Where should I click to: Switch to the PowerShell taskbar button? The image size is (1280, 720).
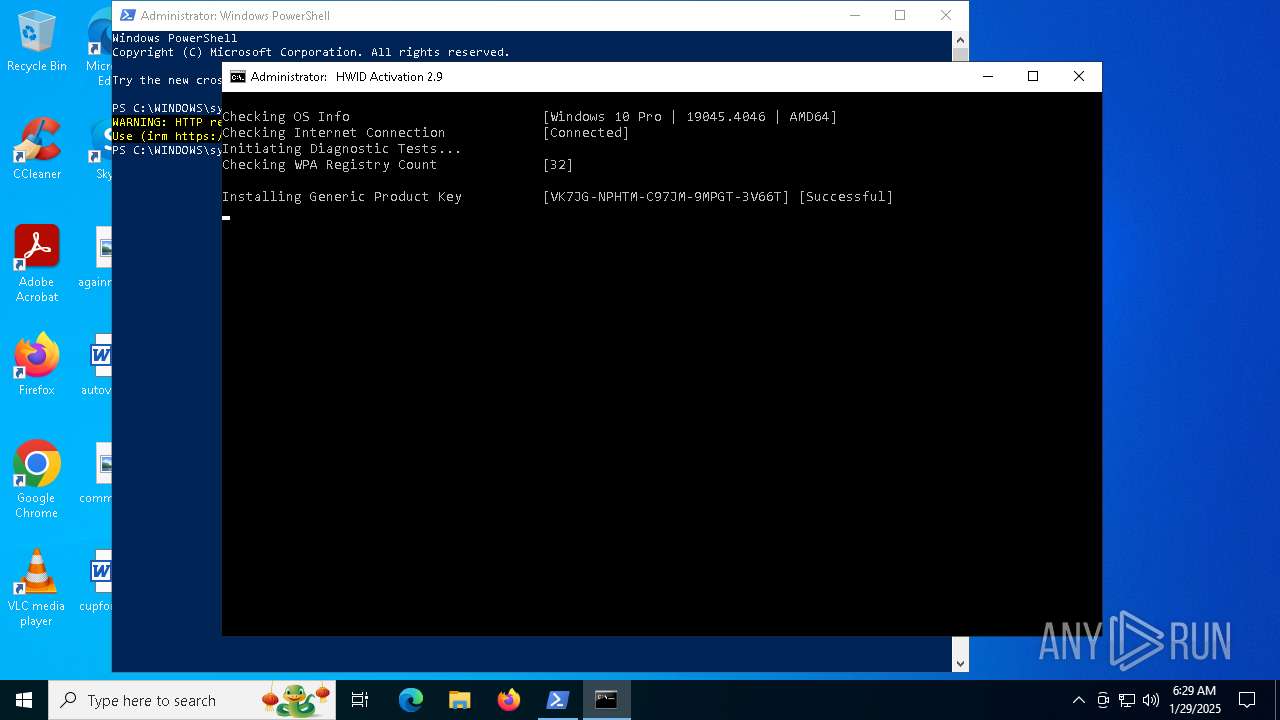pyautogui.click(x=558, y=700)
